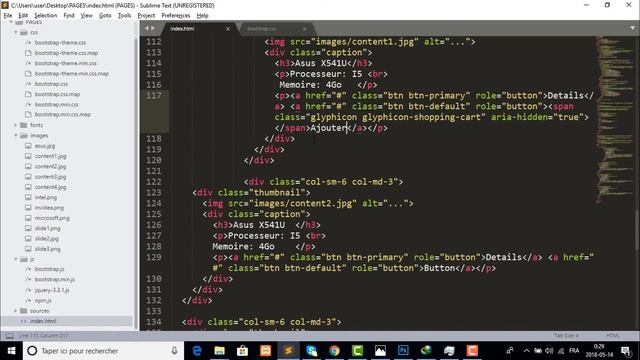The width and height of the screenshot is (640, 360).
Task: Open bootstrap-theme.min.css file
Action: [x=65, y=63]
